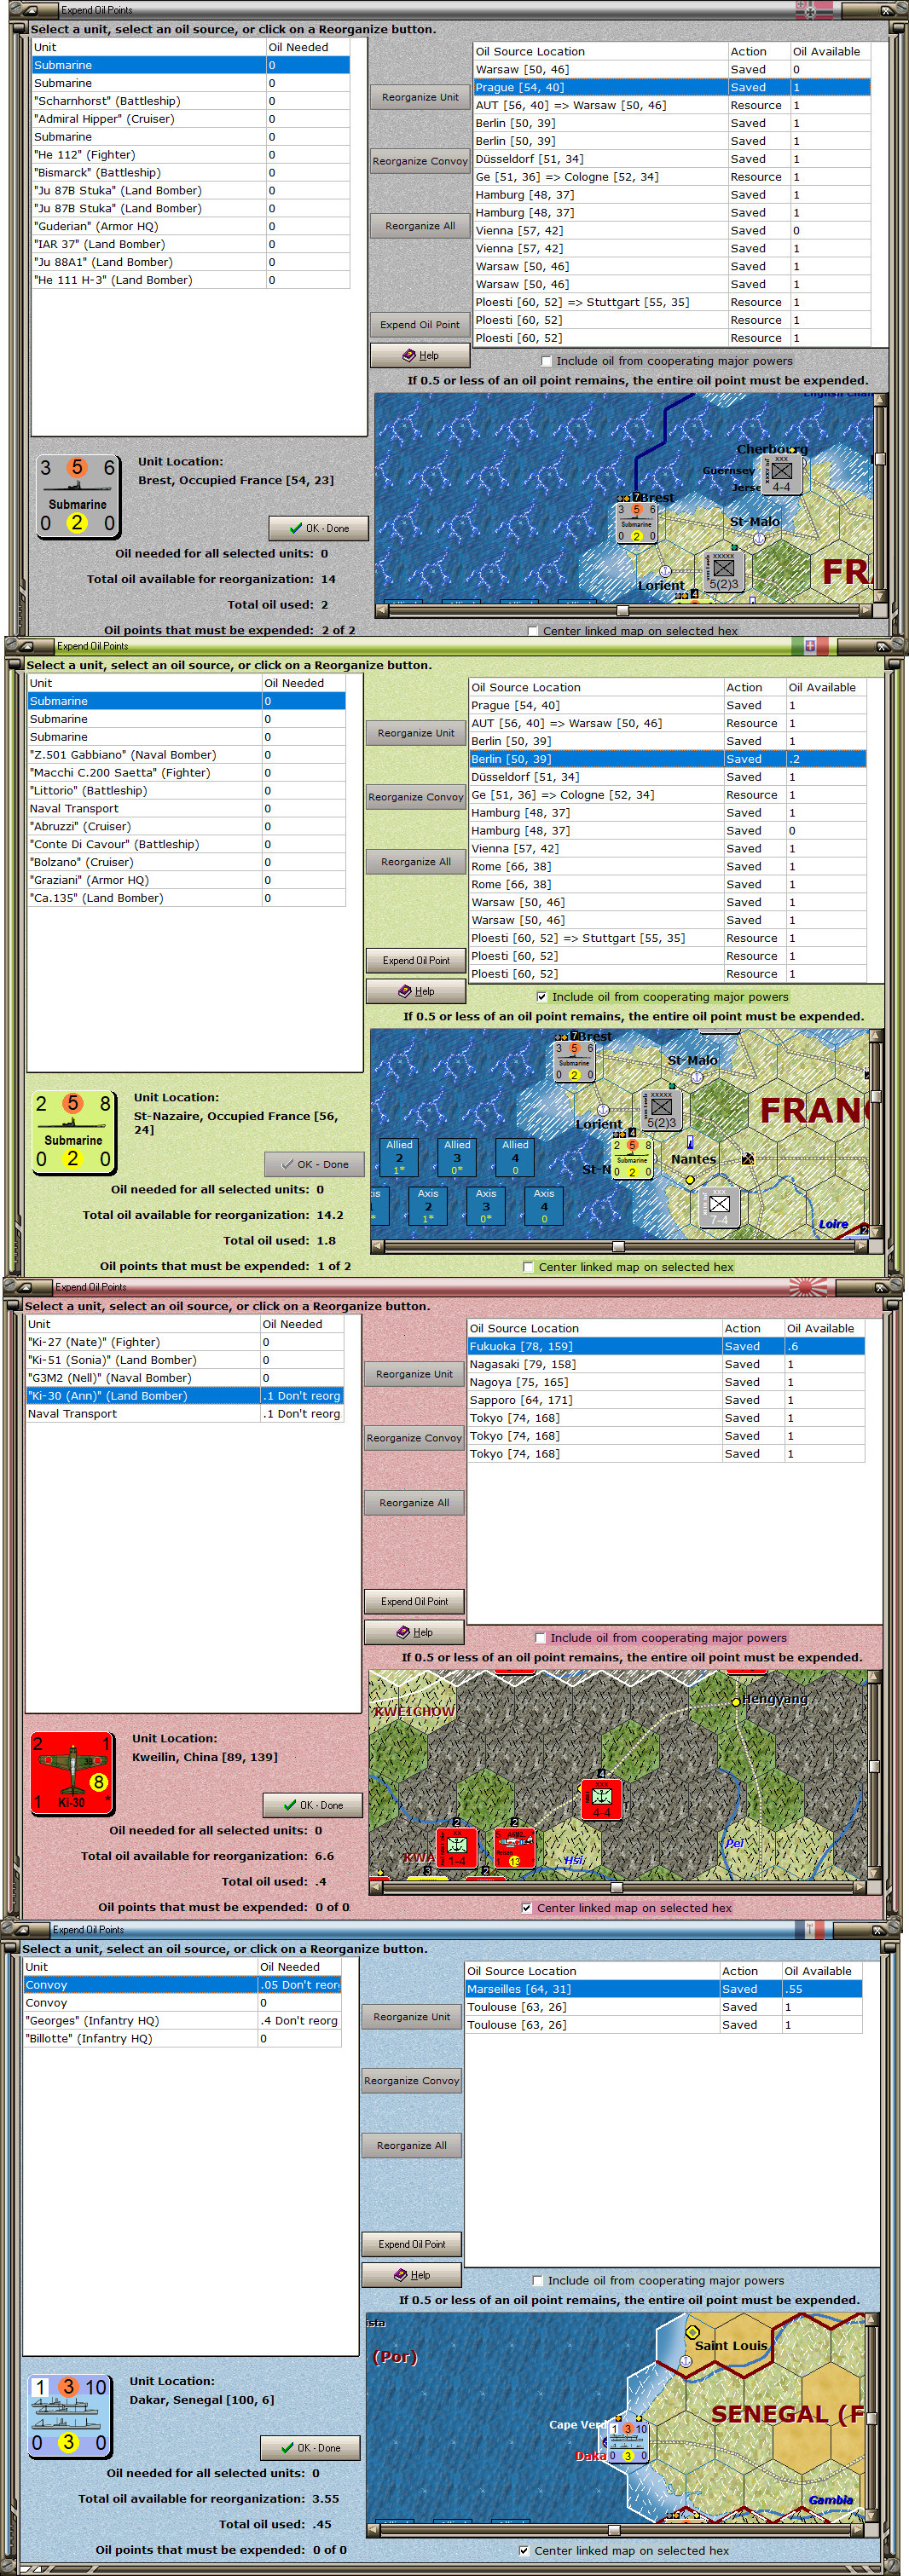Viewport: 909px width, 2576px height.
Task: Click Expend Oil Point in the Kweilin window
Action: pyautogui.click(x=414, y=1601)
